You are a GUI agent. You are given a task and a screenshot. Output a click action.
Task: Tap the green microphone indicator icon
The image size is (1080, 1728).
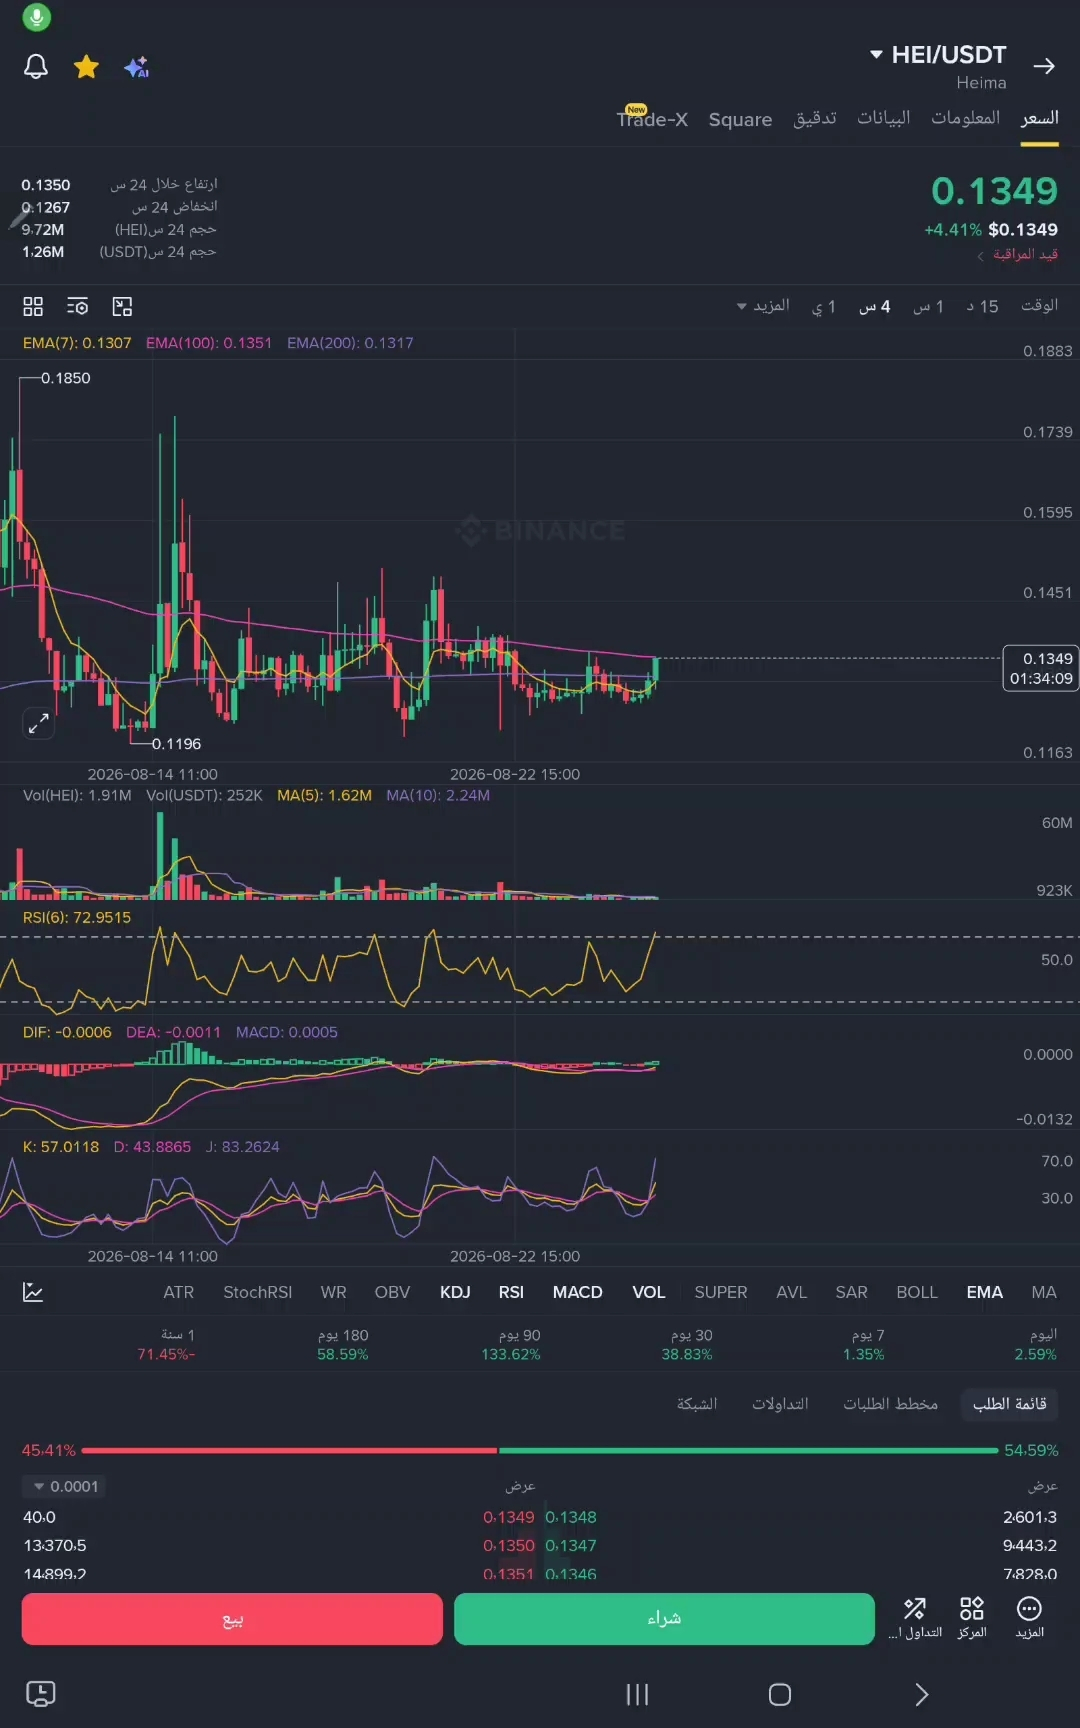tap(37, 17)
